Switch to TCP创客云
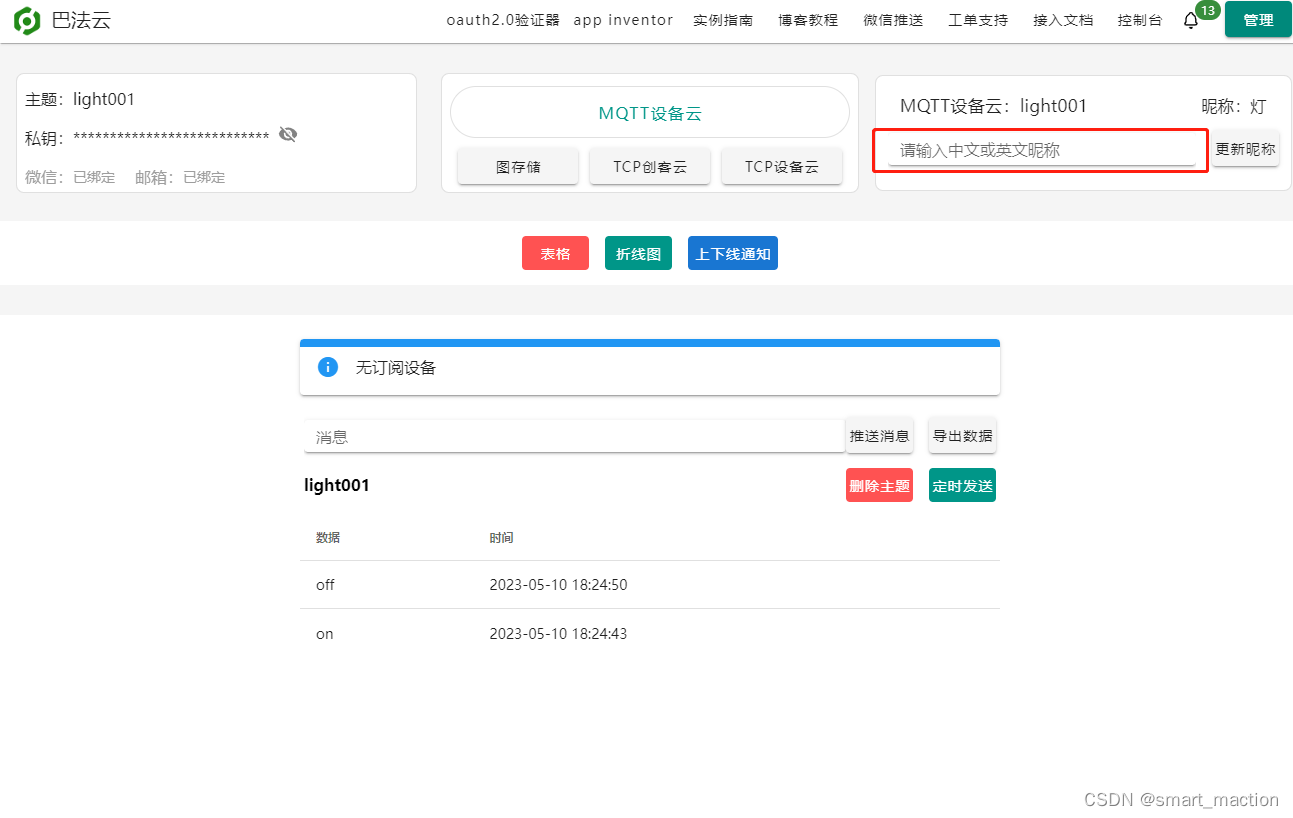This screenshot has height=818, width=1293. (650, 167)
